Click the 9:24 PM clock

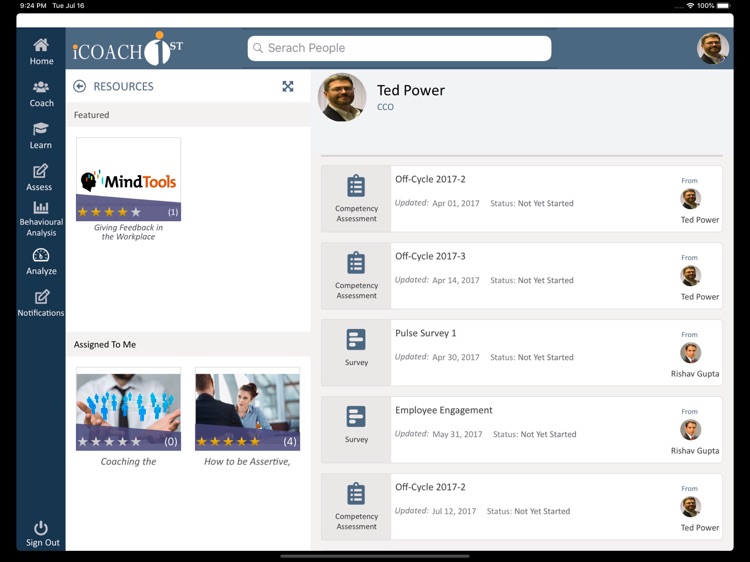pos(33,6)
